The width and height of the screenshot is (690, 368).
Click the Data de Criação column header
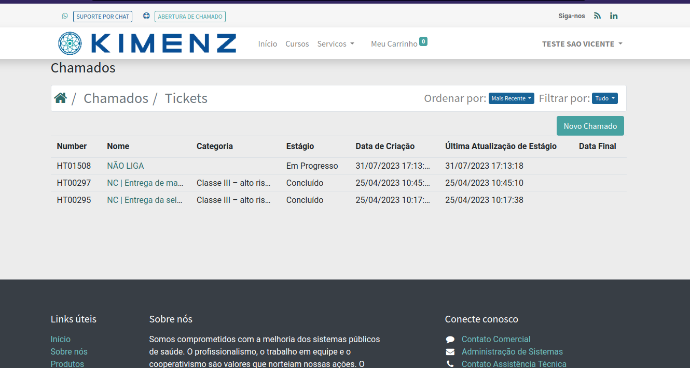point(385,146)
